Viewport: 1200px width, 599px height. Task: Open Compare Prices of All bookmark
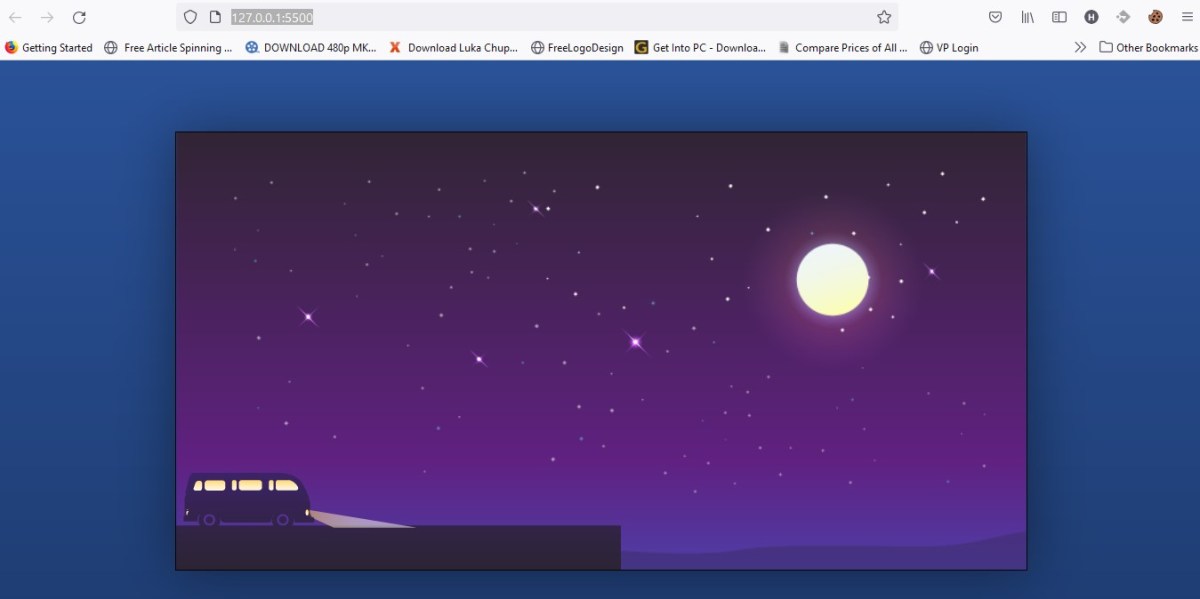(x=842, y=47)
